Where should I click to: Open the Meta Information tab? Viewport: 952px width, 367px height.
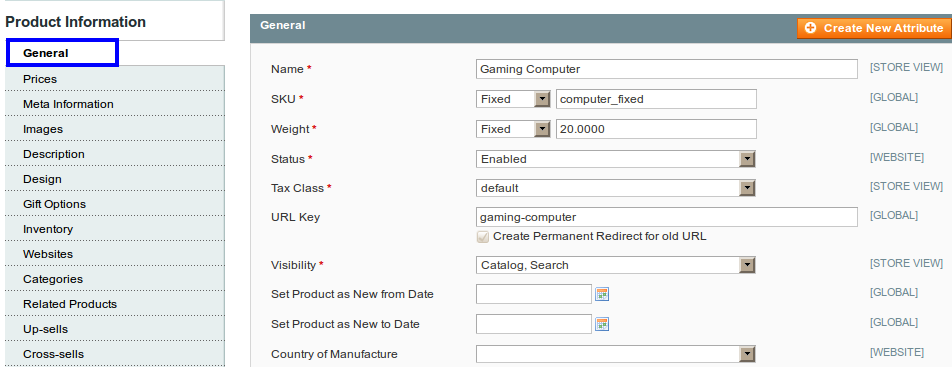pyautogui.click(x=115, y=104)
